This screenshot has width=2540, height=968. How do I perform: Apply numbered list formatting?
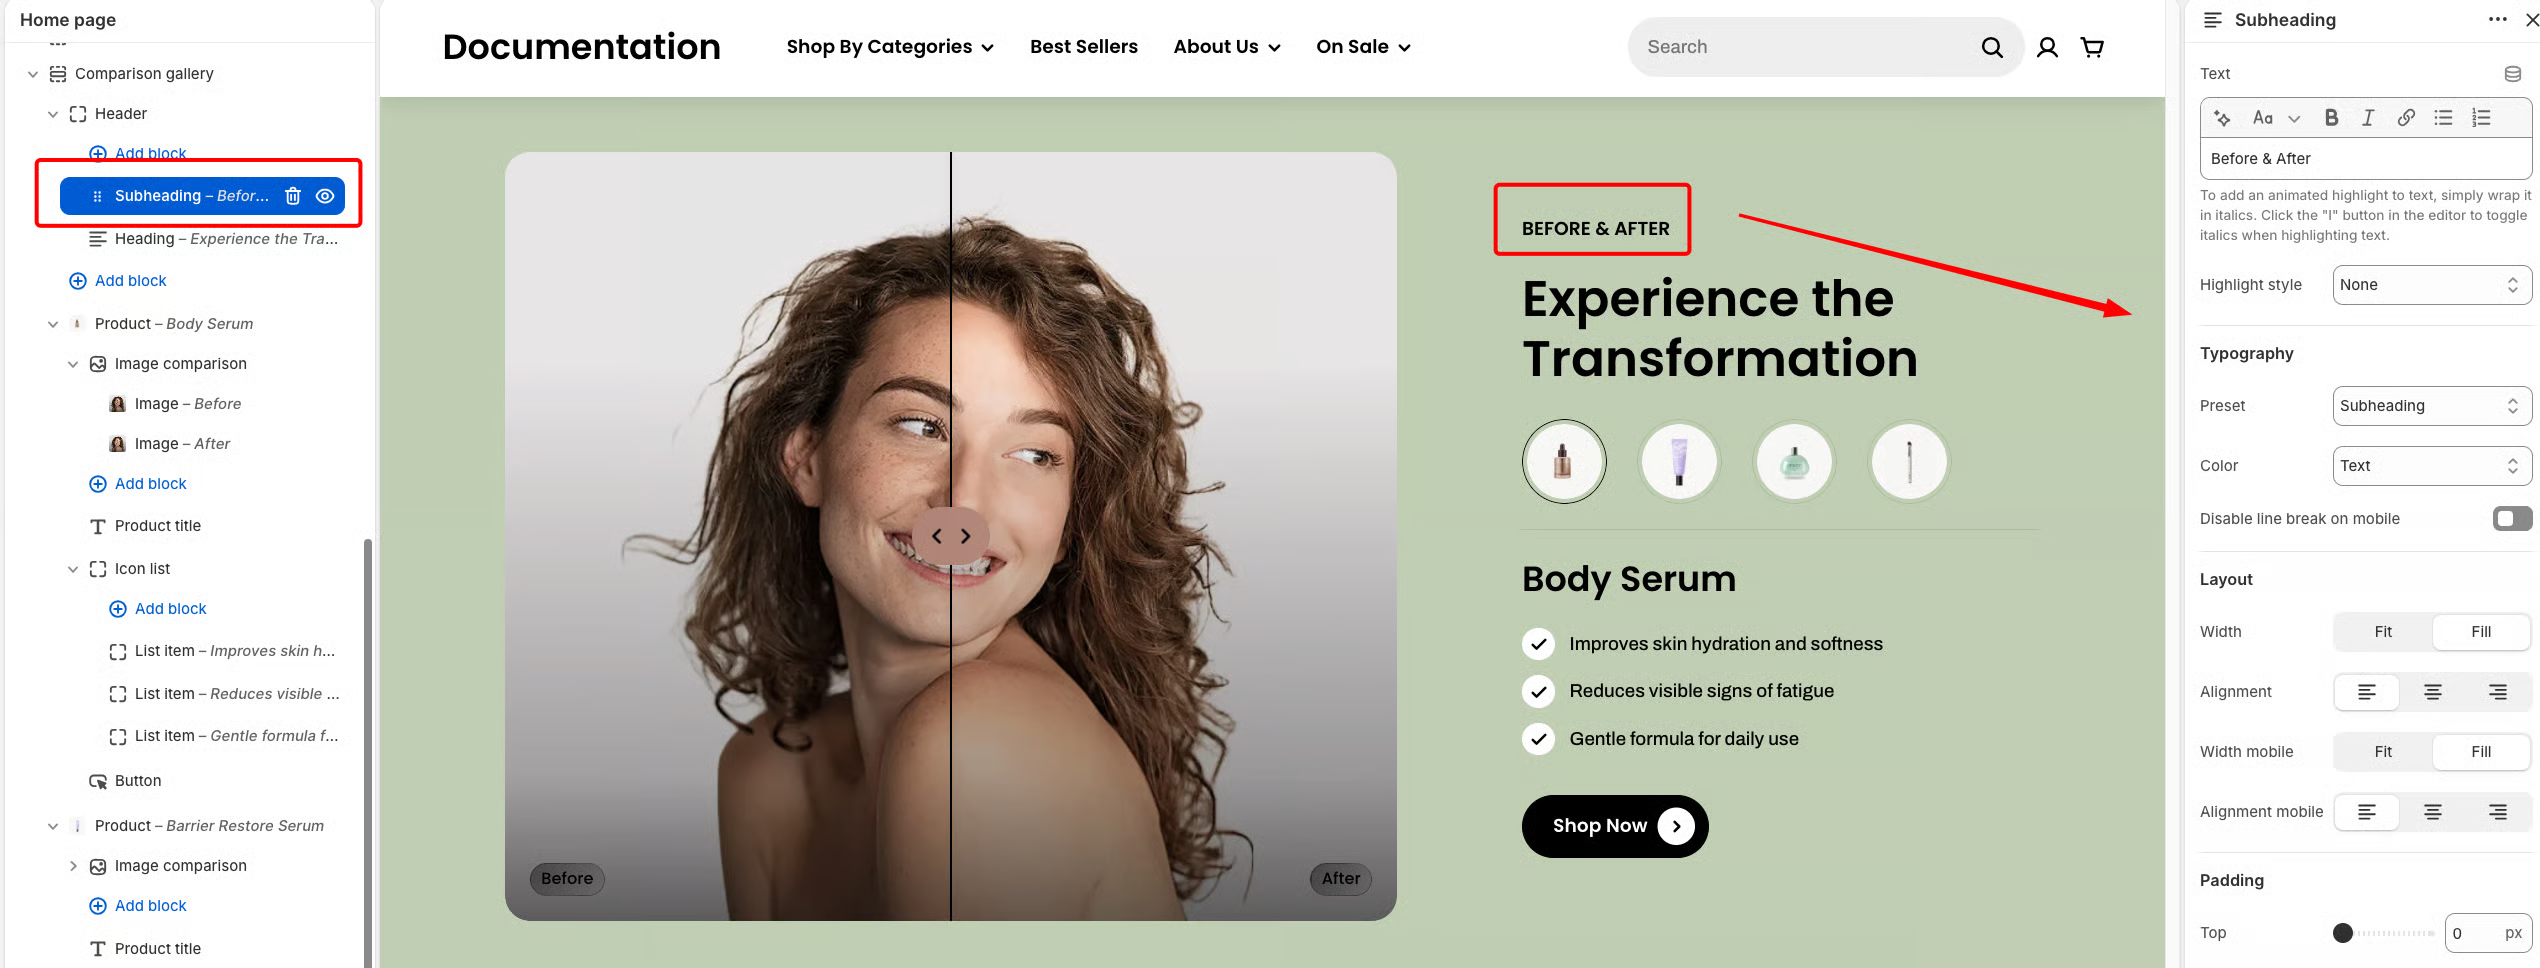(x=2481, y=118)
